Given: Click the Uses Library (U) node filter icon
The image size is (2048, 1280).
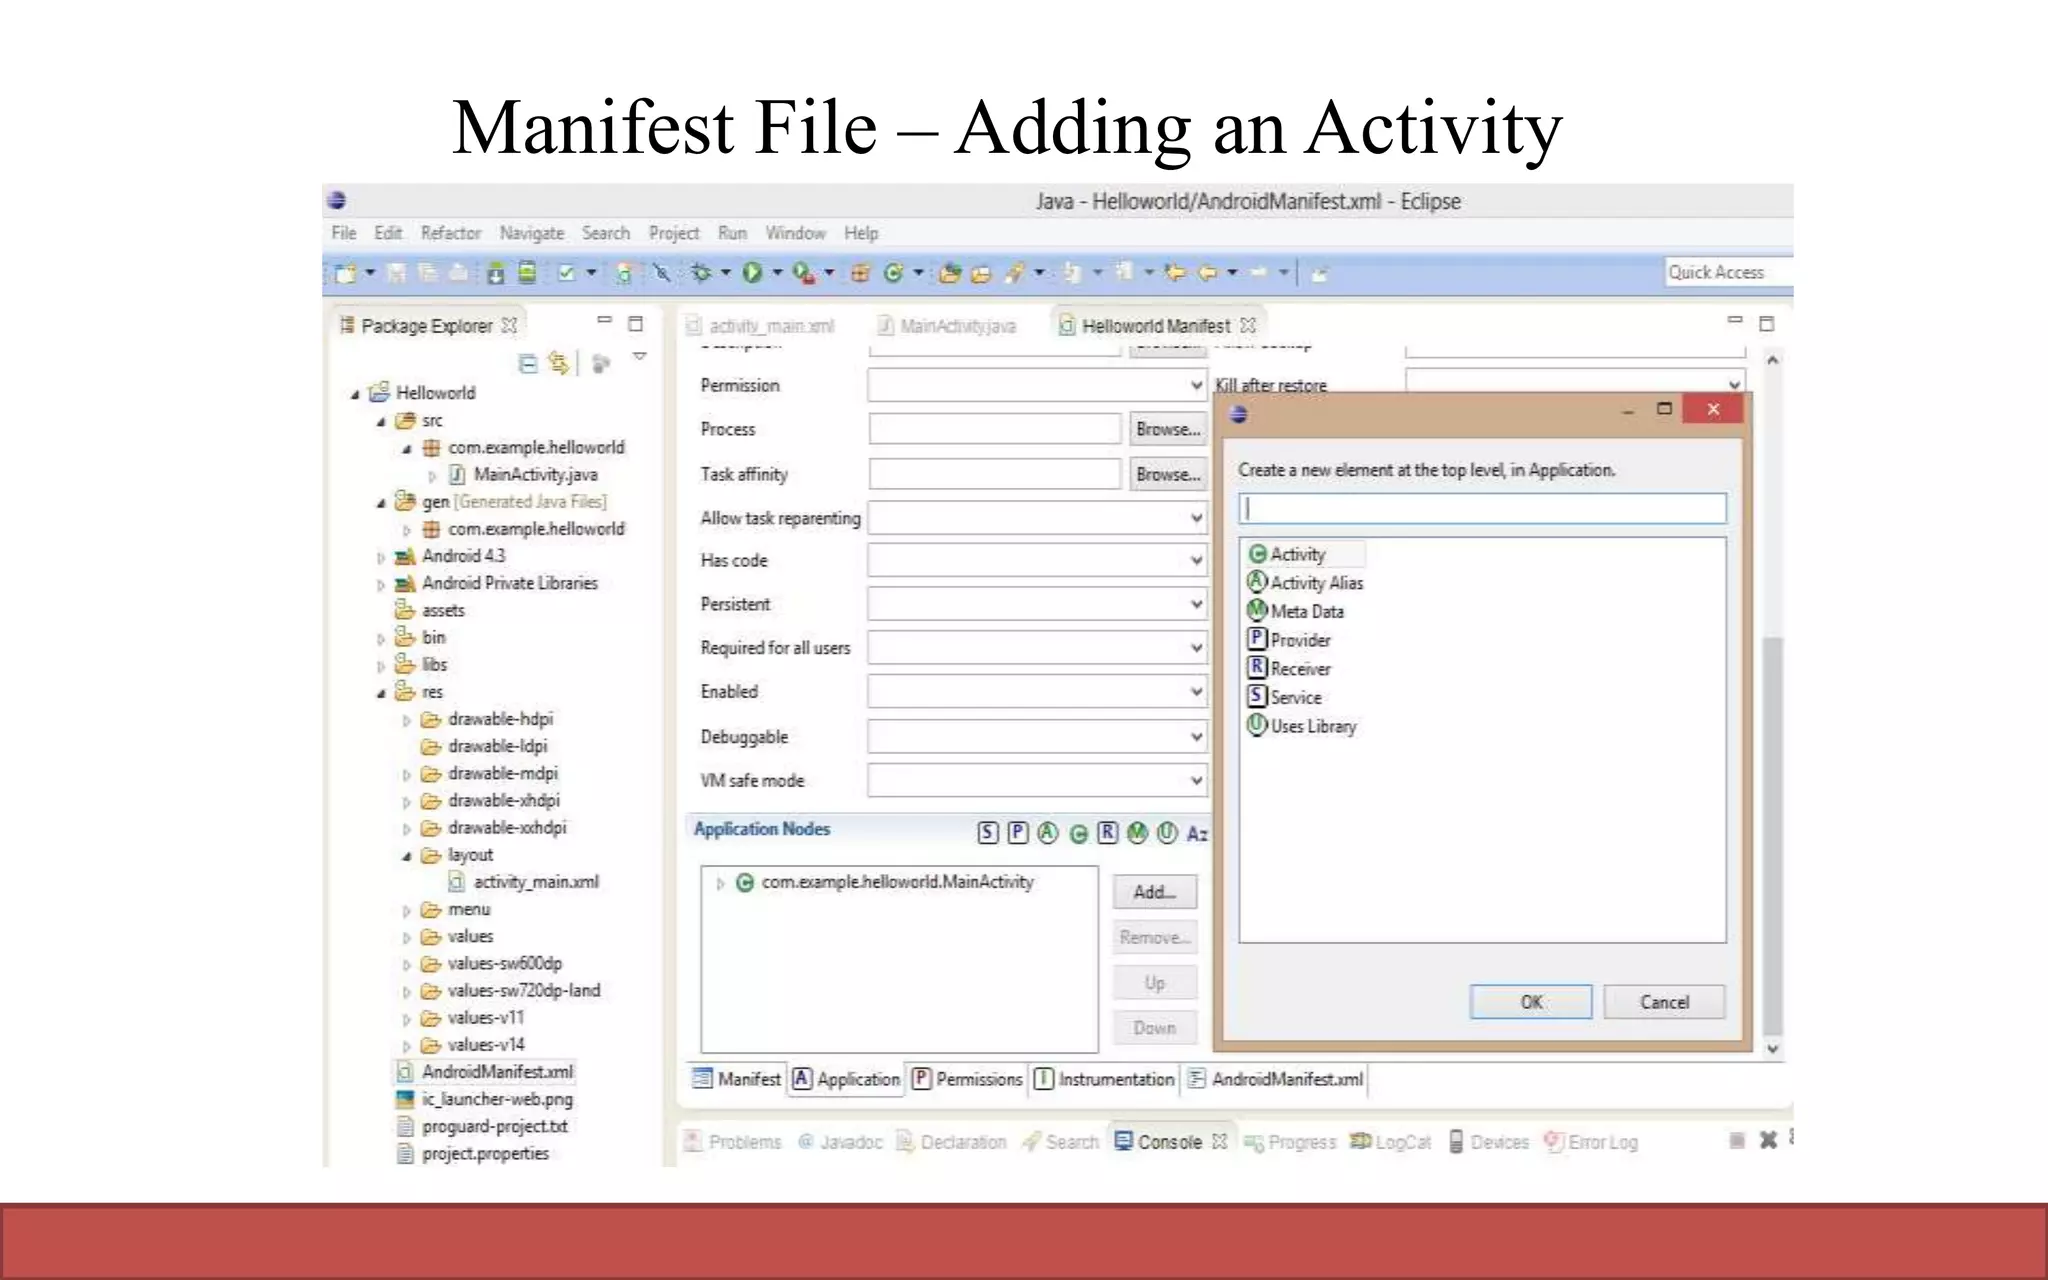Looking at the screenshot, I should click(x=1167, y=832).
